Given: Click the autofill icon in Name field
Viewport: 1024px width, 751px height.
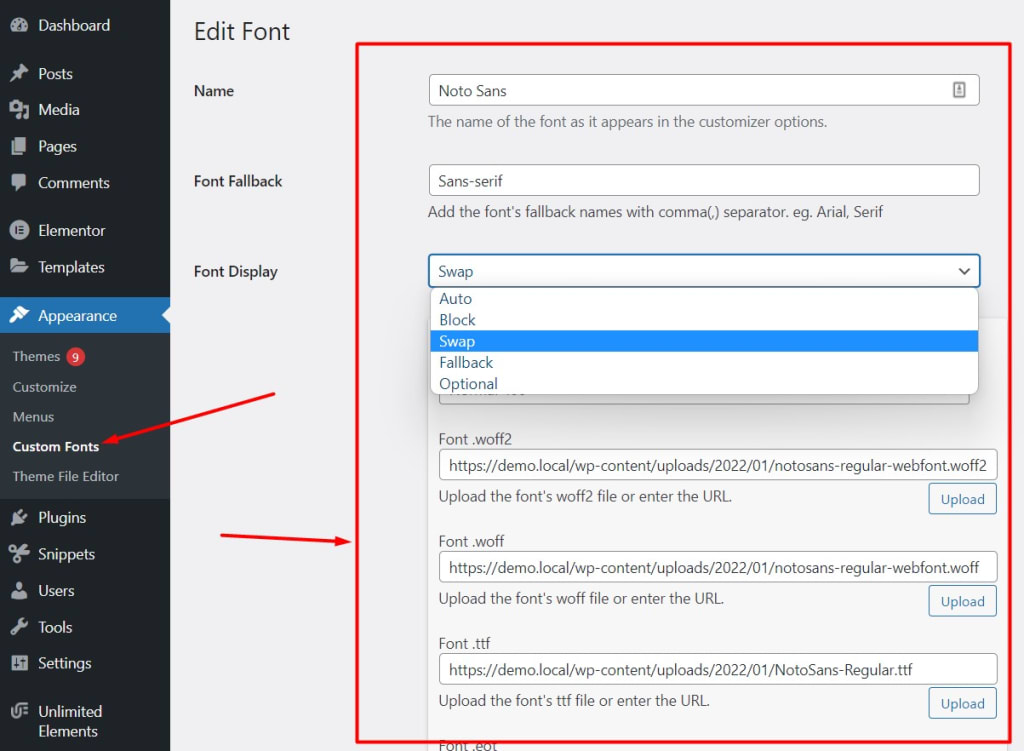Looking at the screenshot, I should [959, 90].
